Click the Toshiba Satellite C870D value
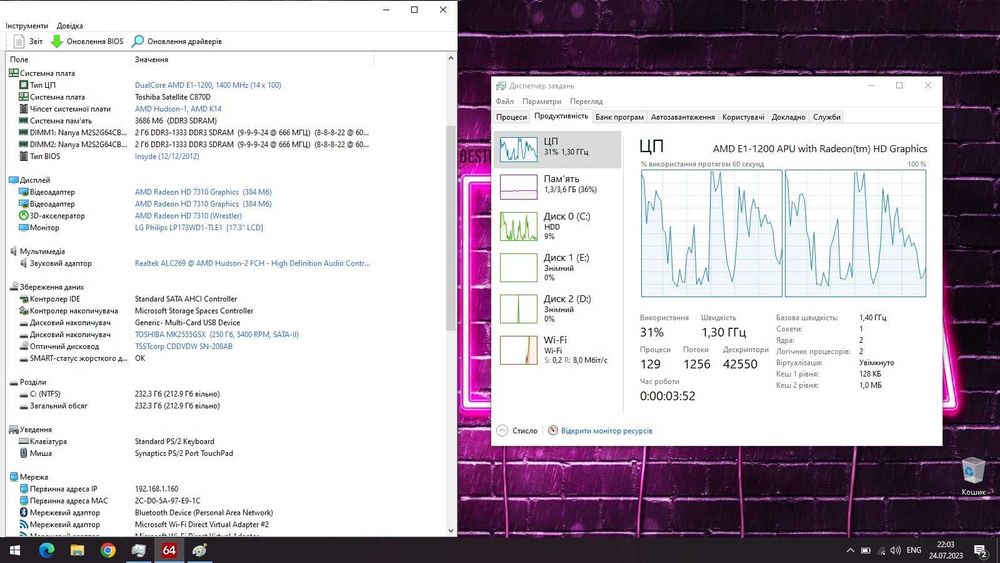Screen dimensions: 1000x563 tap(172, 97)
